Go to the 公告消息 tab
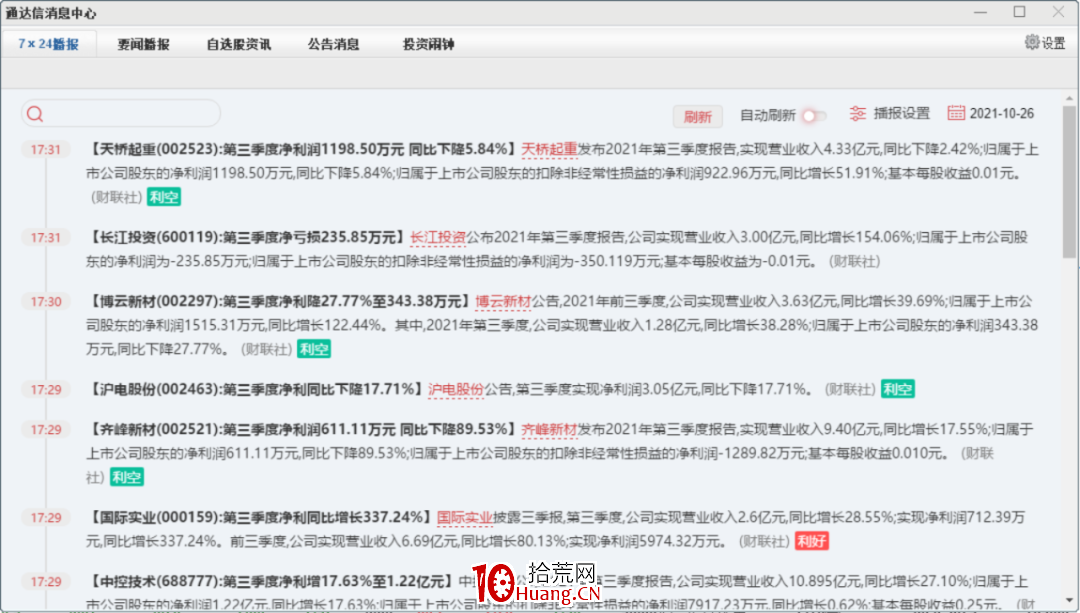Viewport: 1080px width, 613px height. tap(333, 44)
